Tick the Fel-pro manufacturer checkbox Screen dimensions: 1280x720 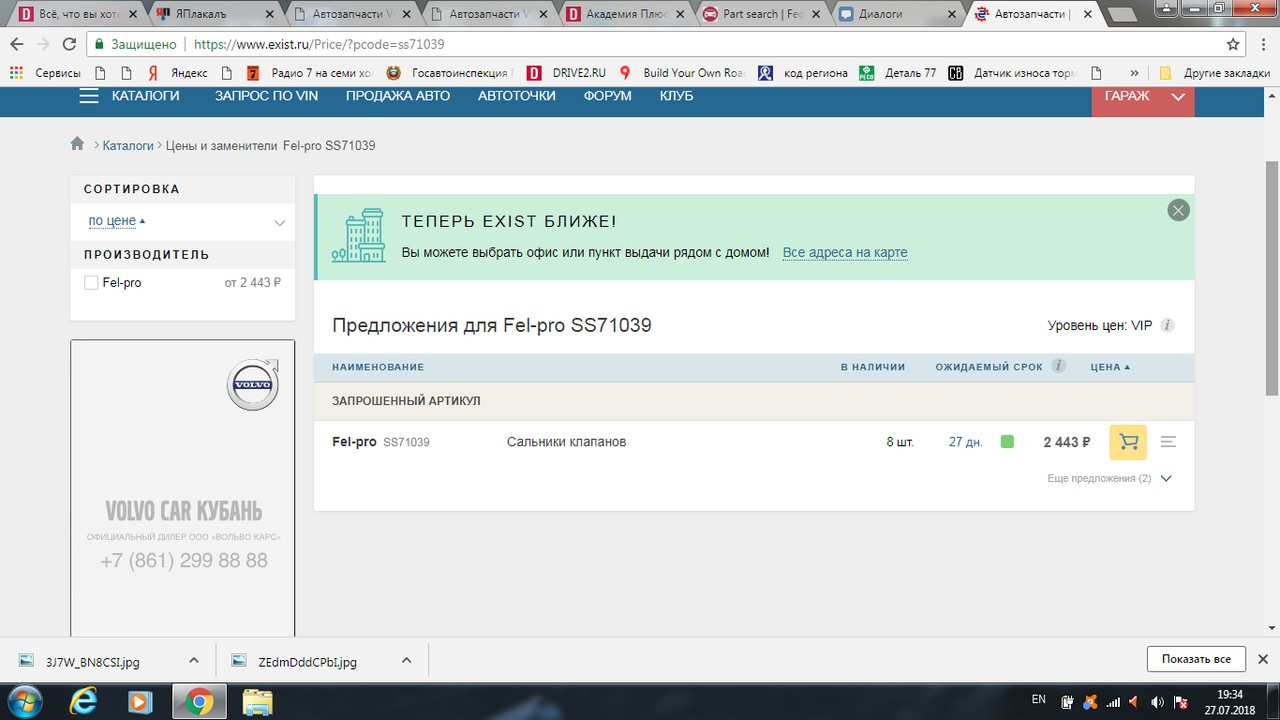pos(91,283)
